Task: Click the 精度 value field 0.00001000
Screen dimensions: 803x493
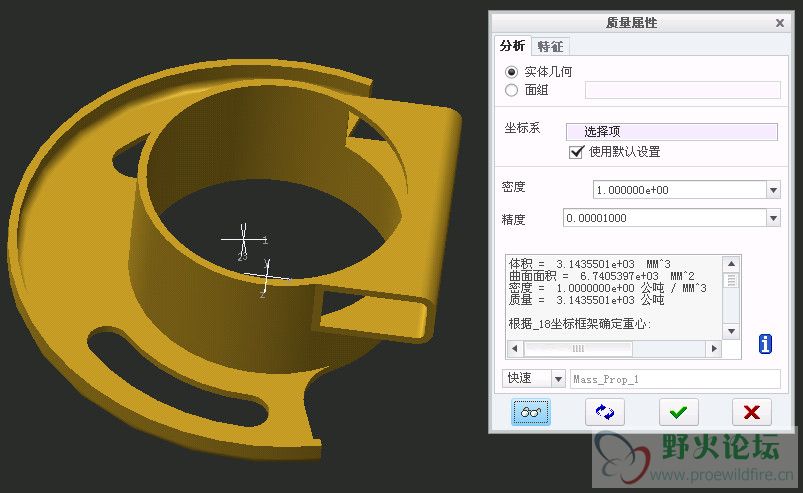Action: (665, 218)
